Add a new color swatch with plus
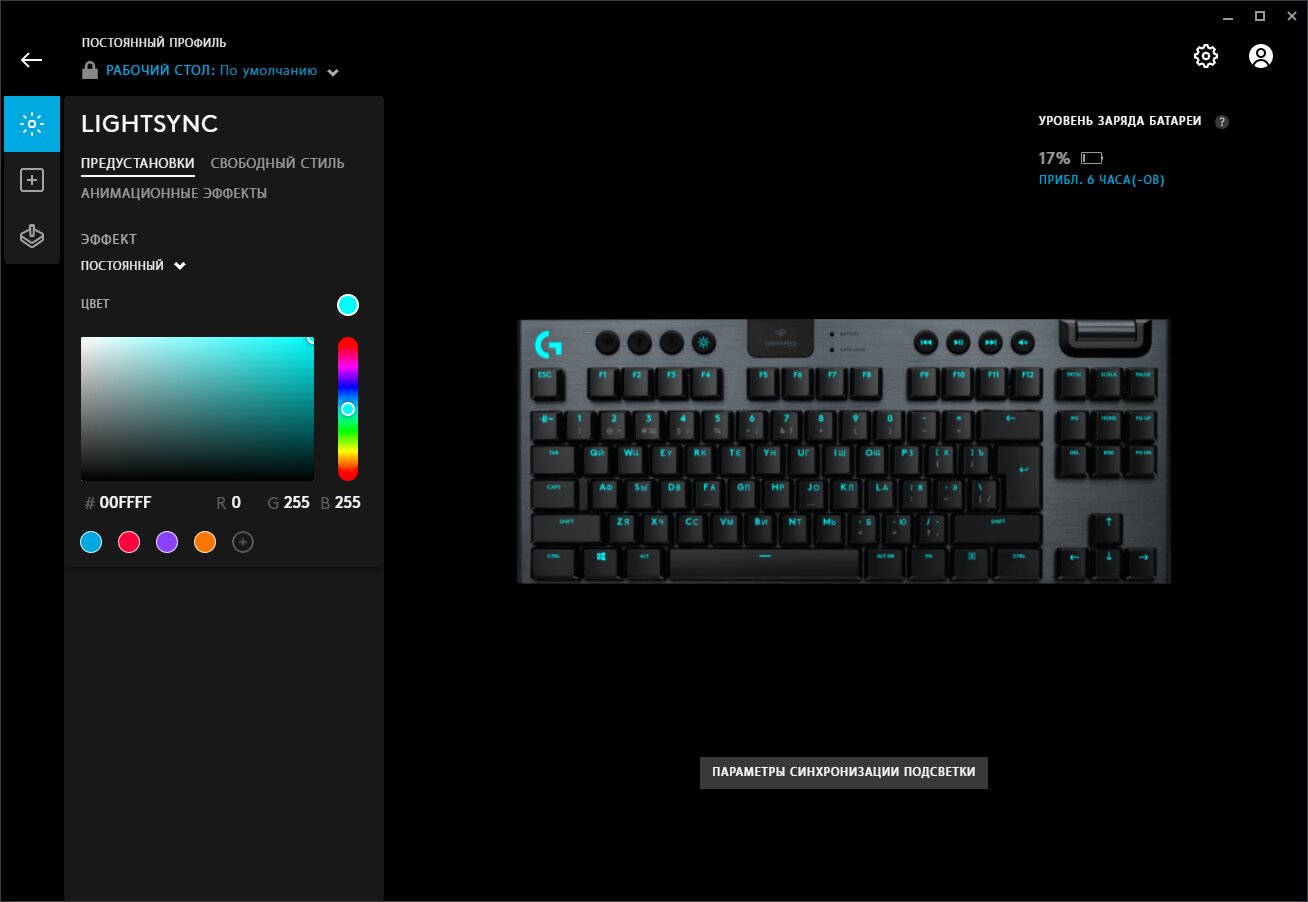Viewport: 1308px width, 902px height. pos(243,542)
